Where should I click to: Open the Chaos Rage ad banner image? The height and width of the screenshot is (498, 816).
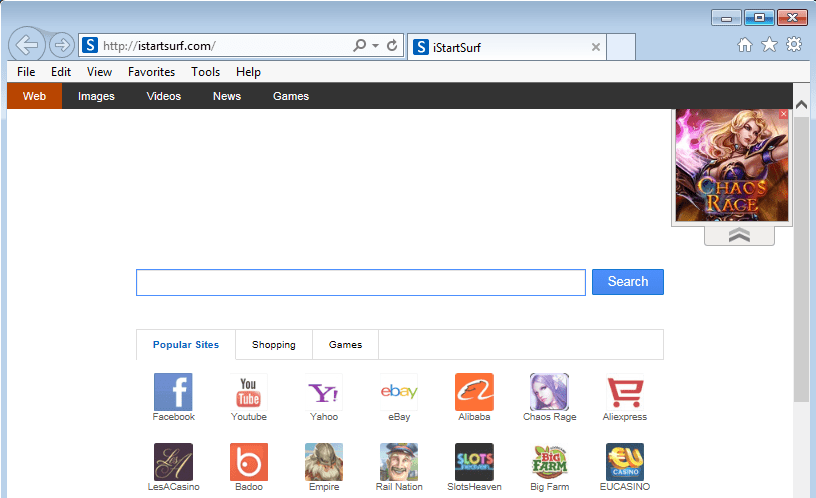click(x=732, y=165)
